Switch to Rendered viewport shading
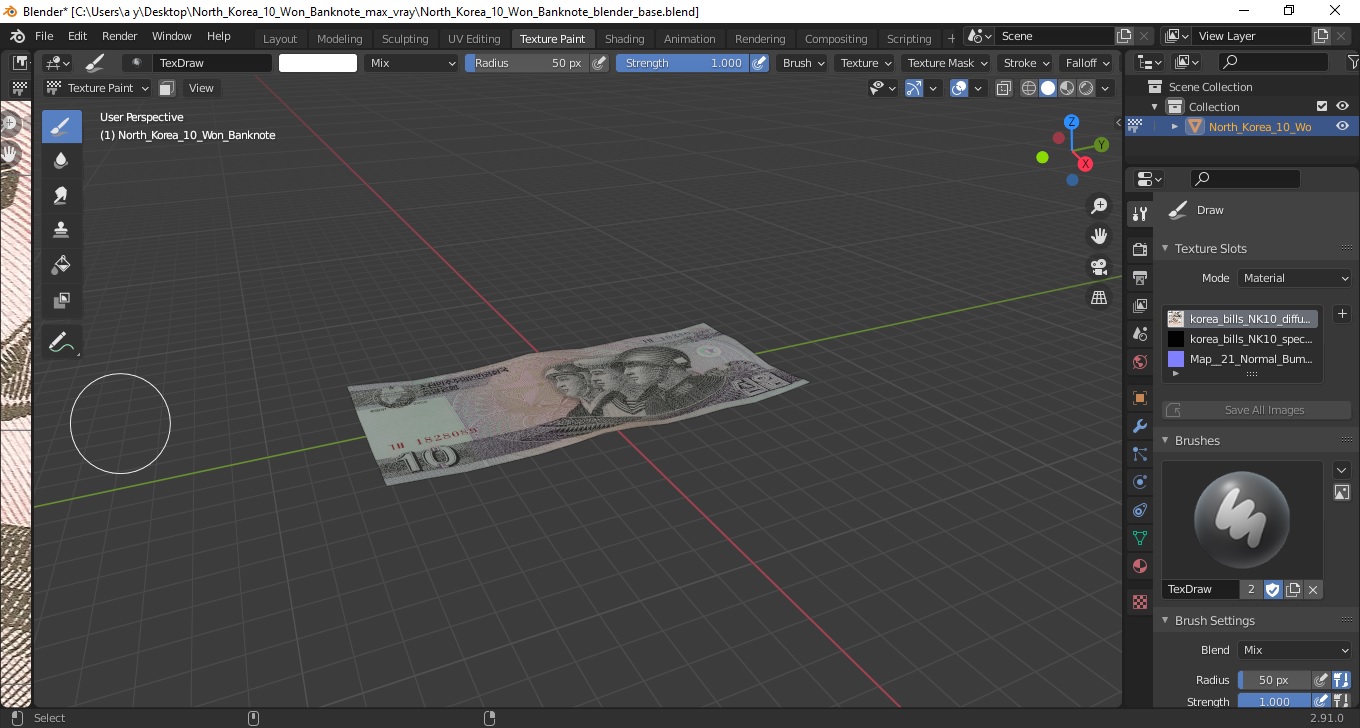Screen dimensions: 1360x728 tap(1086, 88)
